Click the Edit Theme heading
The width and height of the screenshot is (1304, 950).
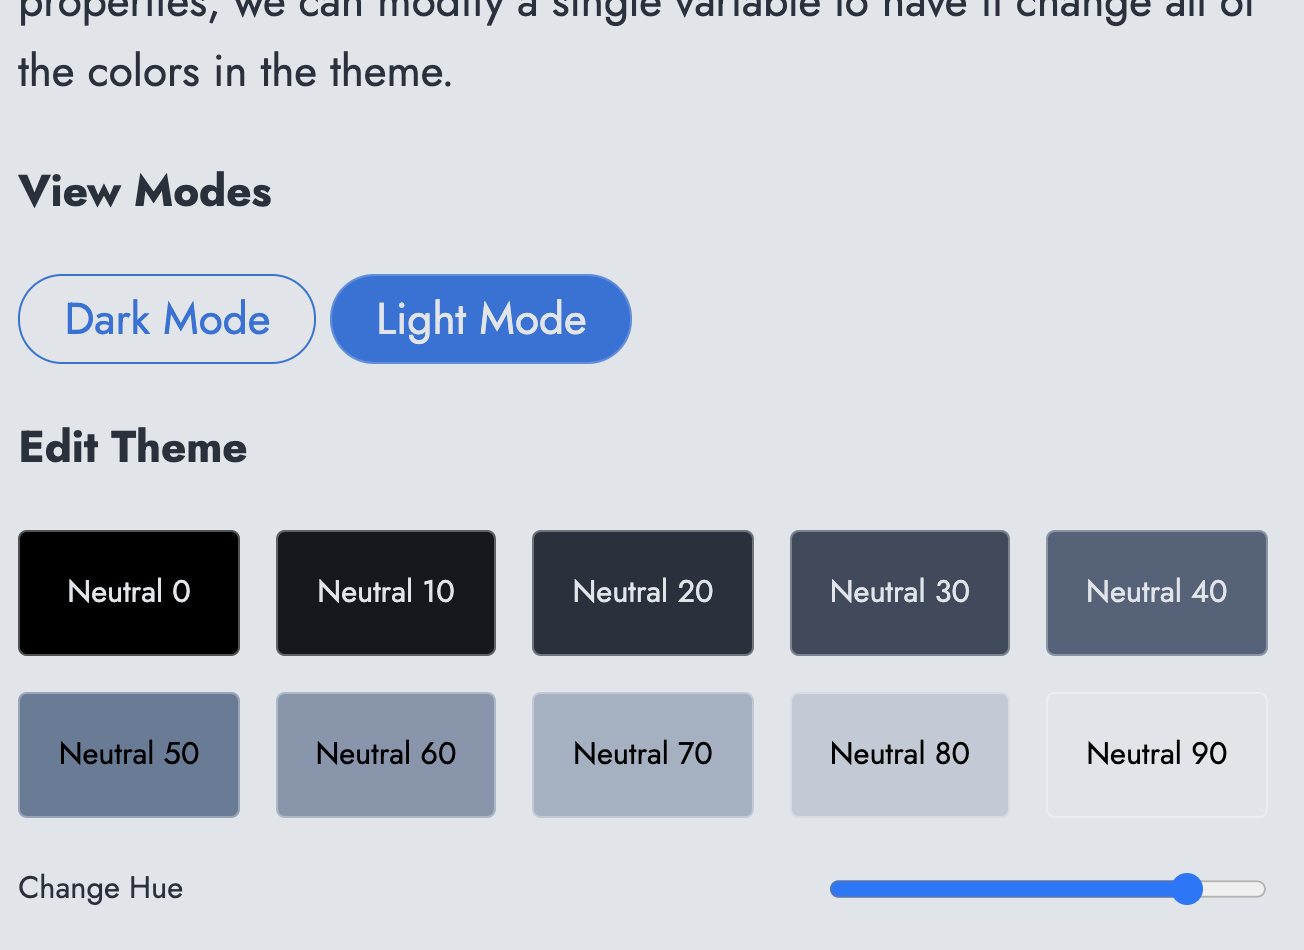coord(132,447)
